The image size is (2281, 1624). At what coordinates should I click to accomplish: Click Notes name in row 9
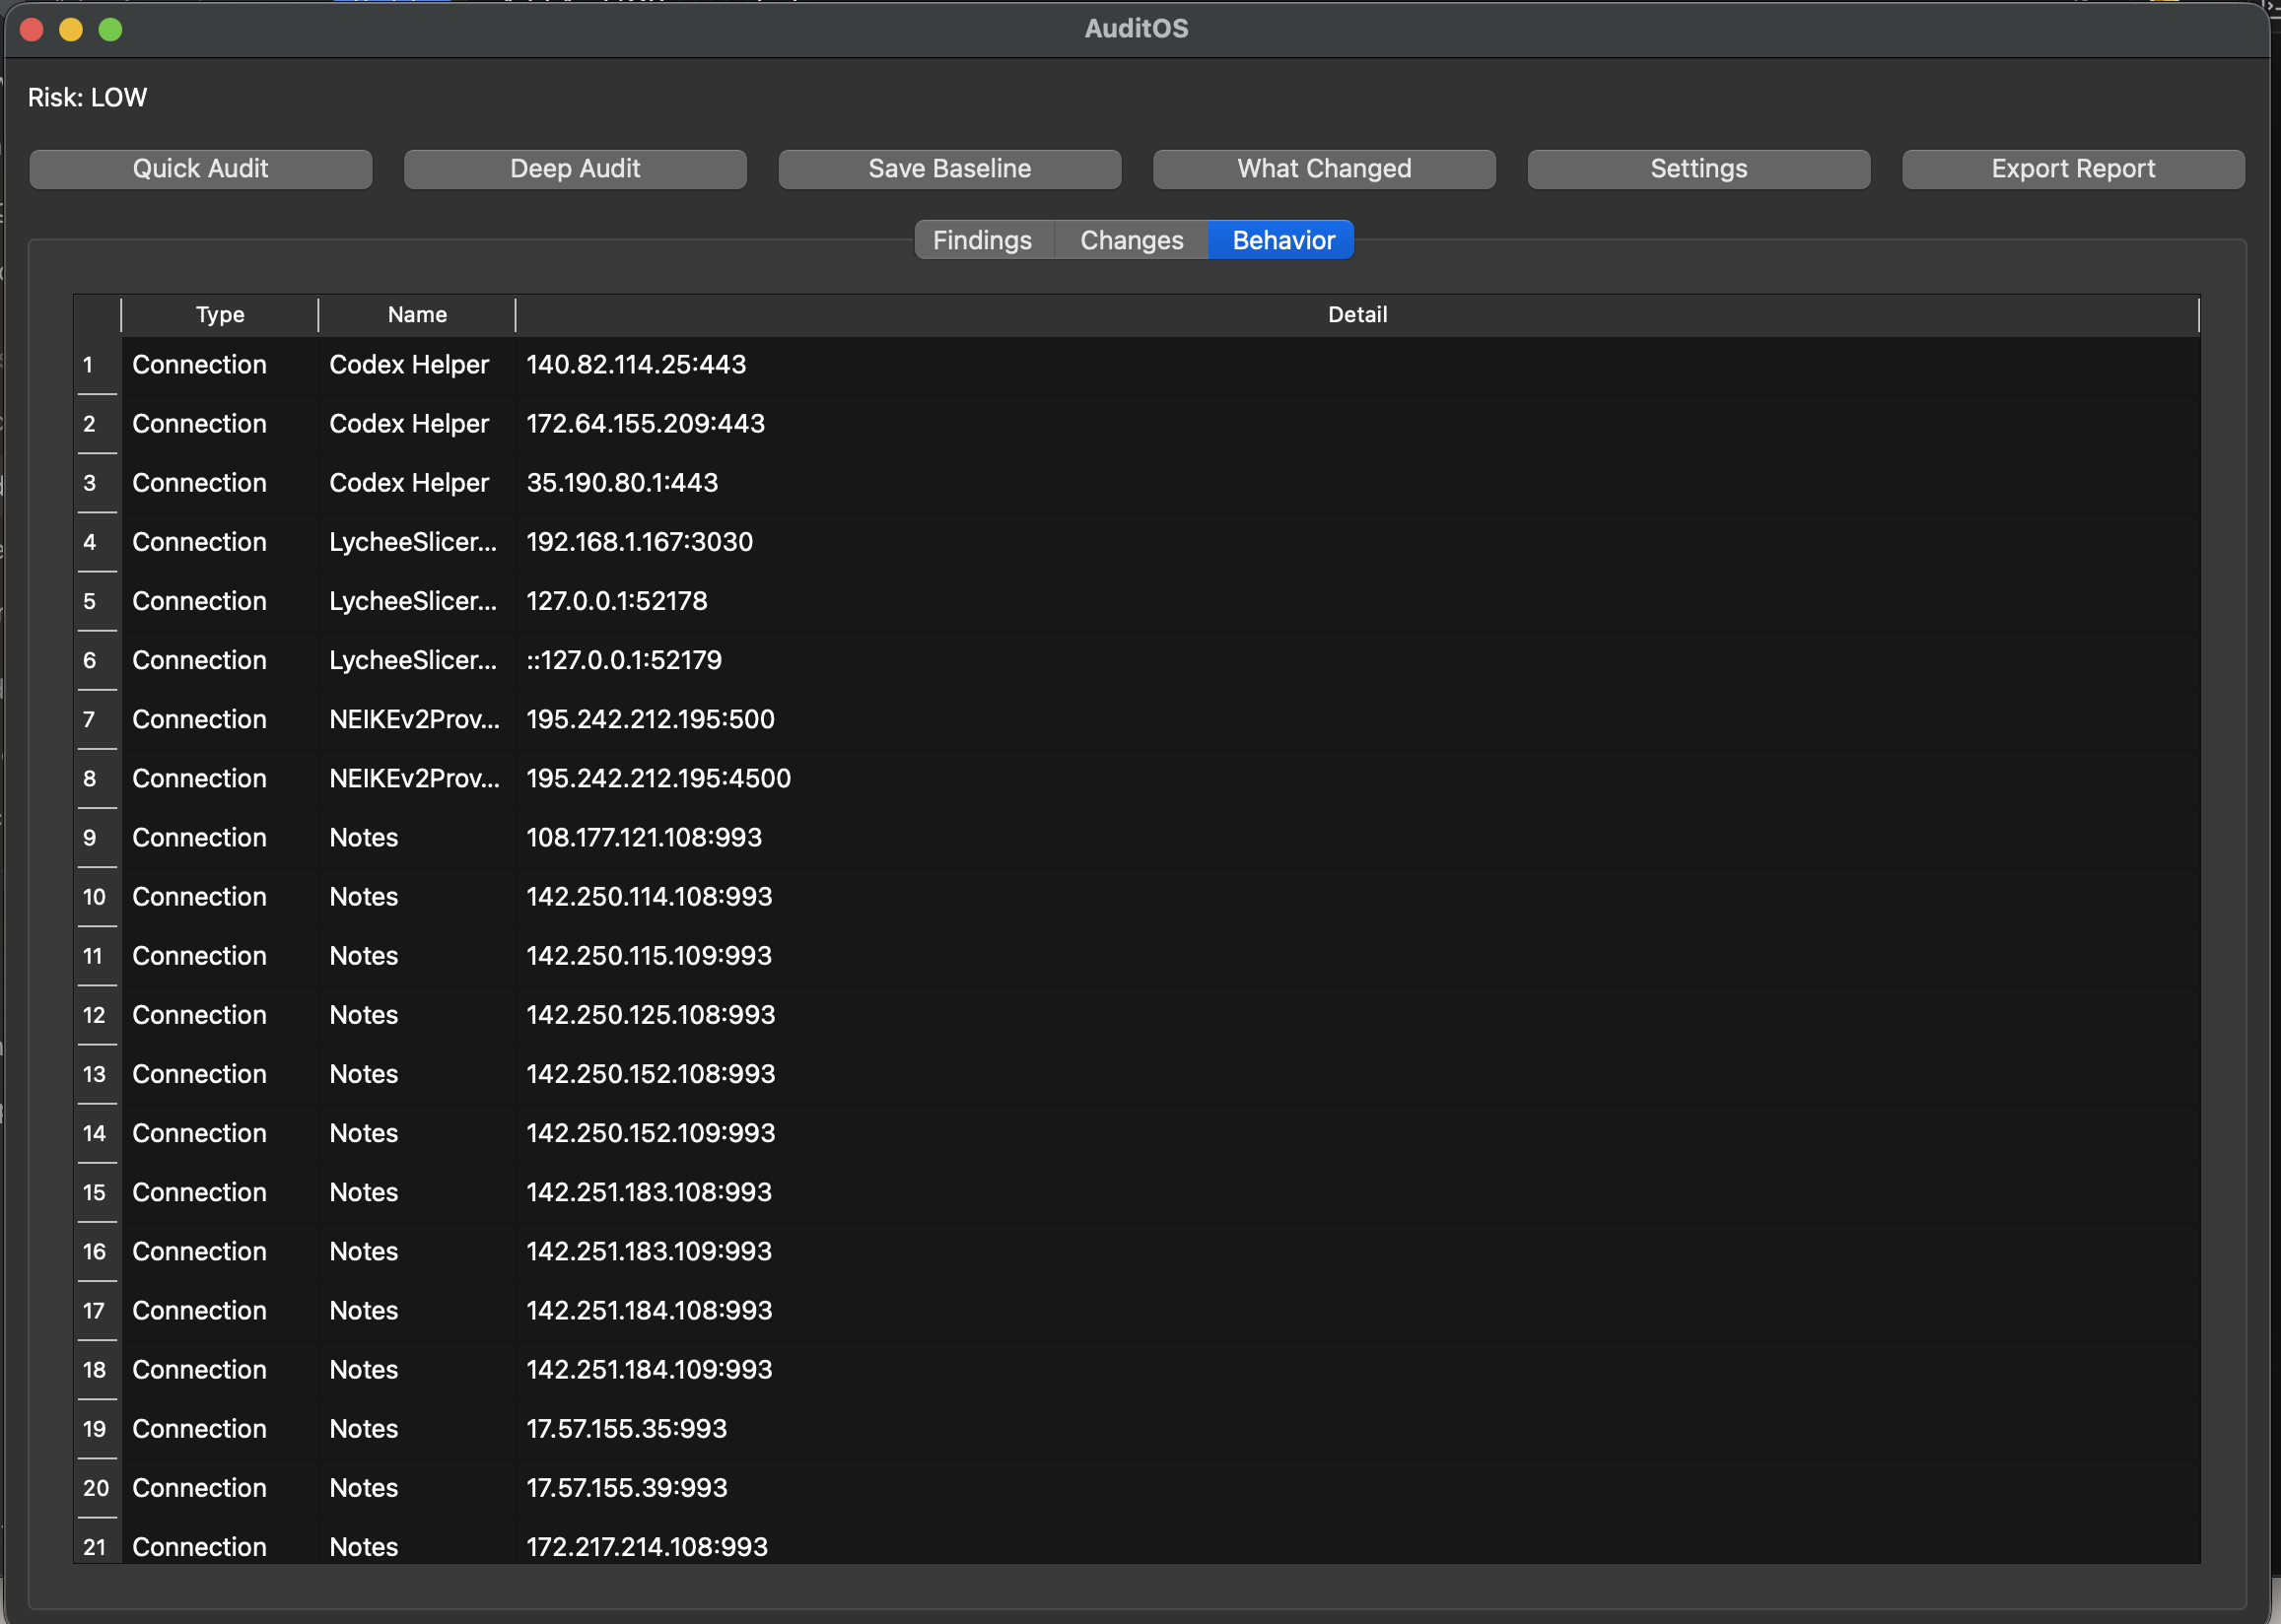click(x=417, y=837)
